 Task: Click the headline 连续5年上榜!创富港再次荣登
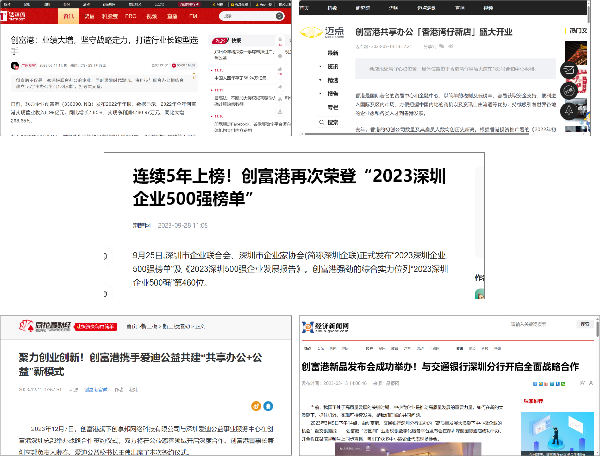(289, 187)
